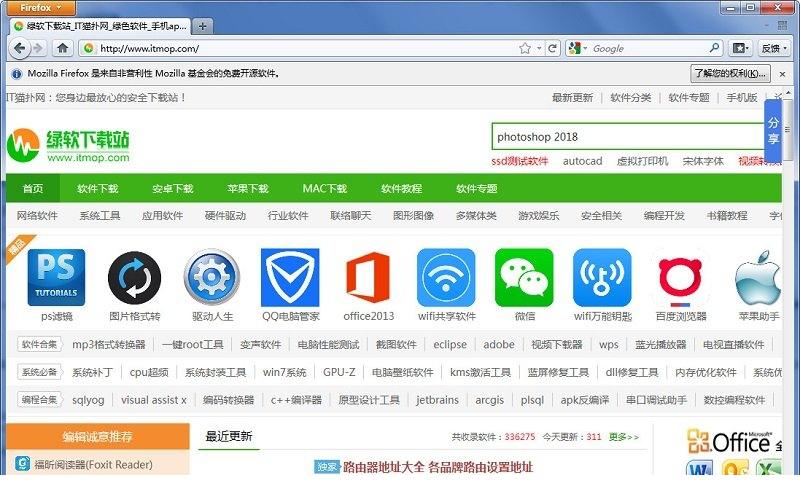Click the site identity icon in address bar
800x494 pixels.
click(89, 48)
